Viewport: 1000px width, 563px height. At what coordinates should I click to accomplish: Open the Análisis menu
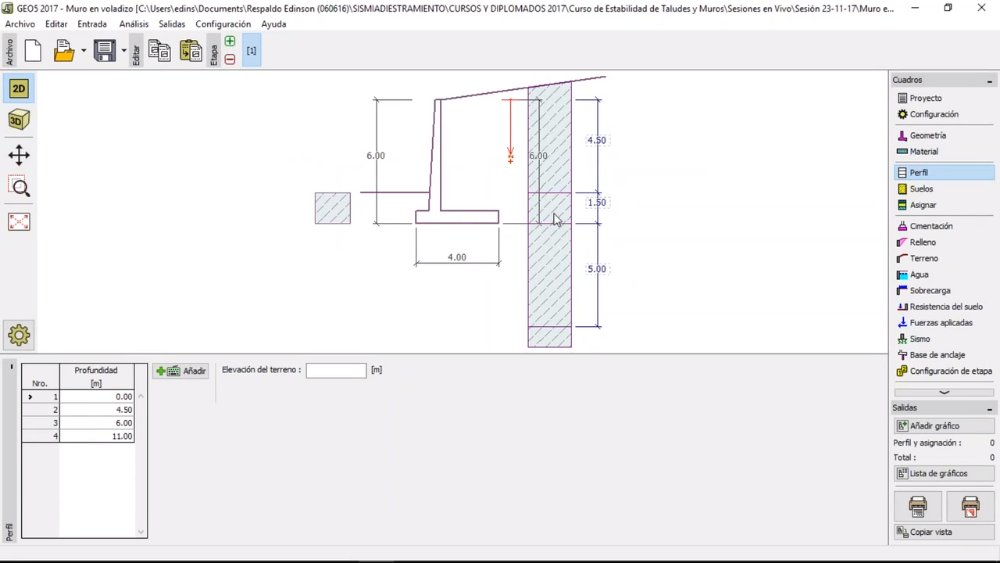(x=133, y=24)
